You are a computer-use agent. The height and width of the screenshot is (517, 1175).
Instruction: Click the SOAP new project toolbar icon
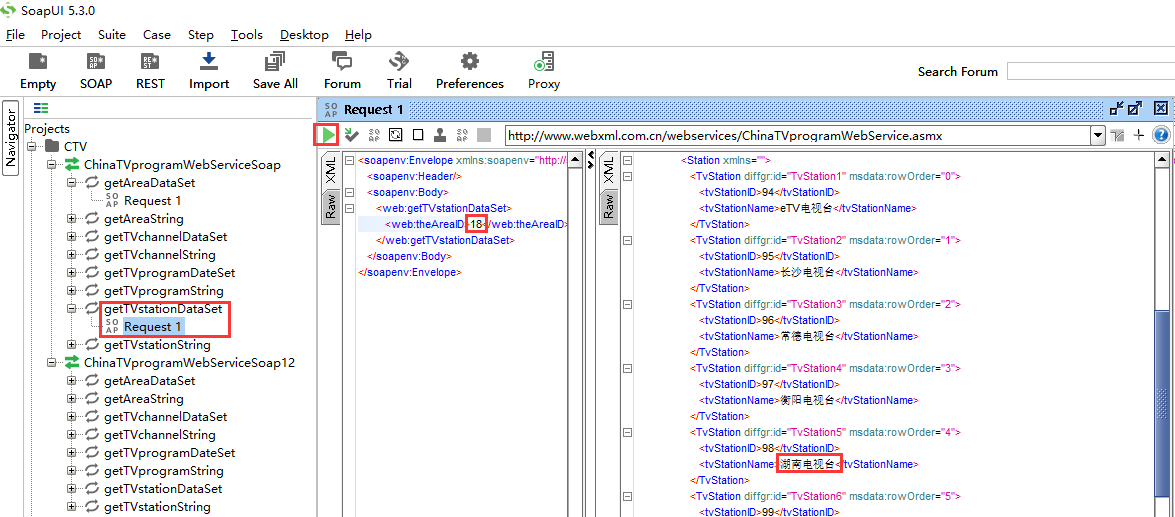pos(96,62)
